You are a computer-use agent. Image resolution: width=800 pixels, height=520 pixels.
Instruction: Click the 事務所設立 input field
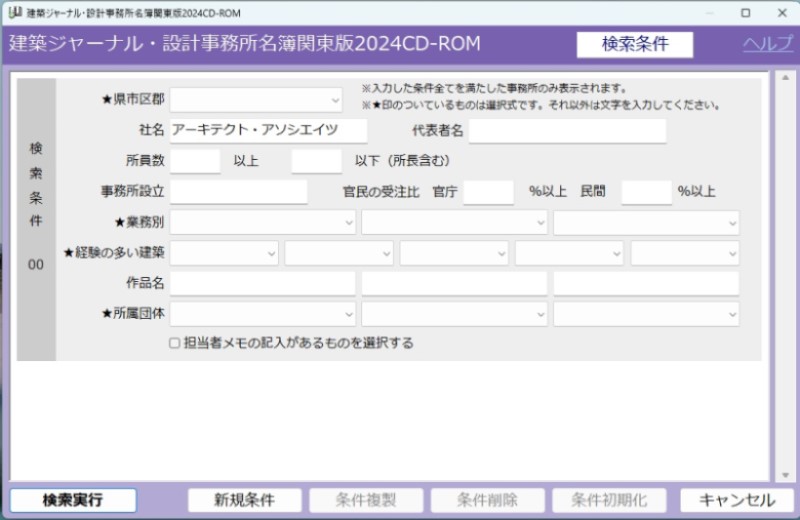point(239,192)
